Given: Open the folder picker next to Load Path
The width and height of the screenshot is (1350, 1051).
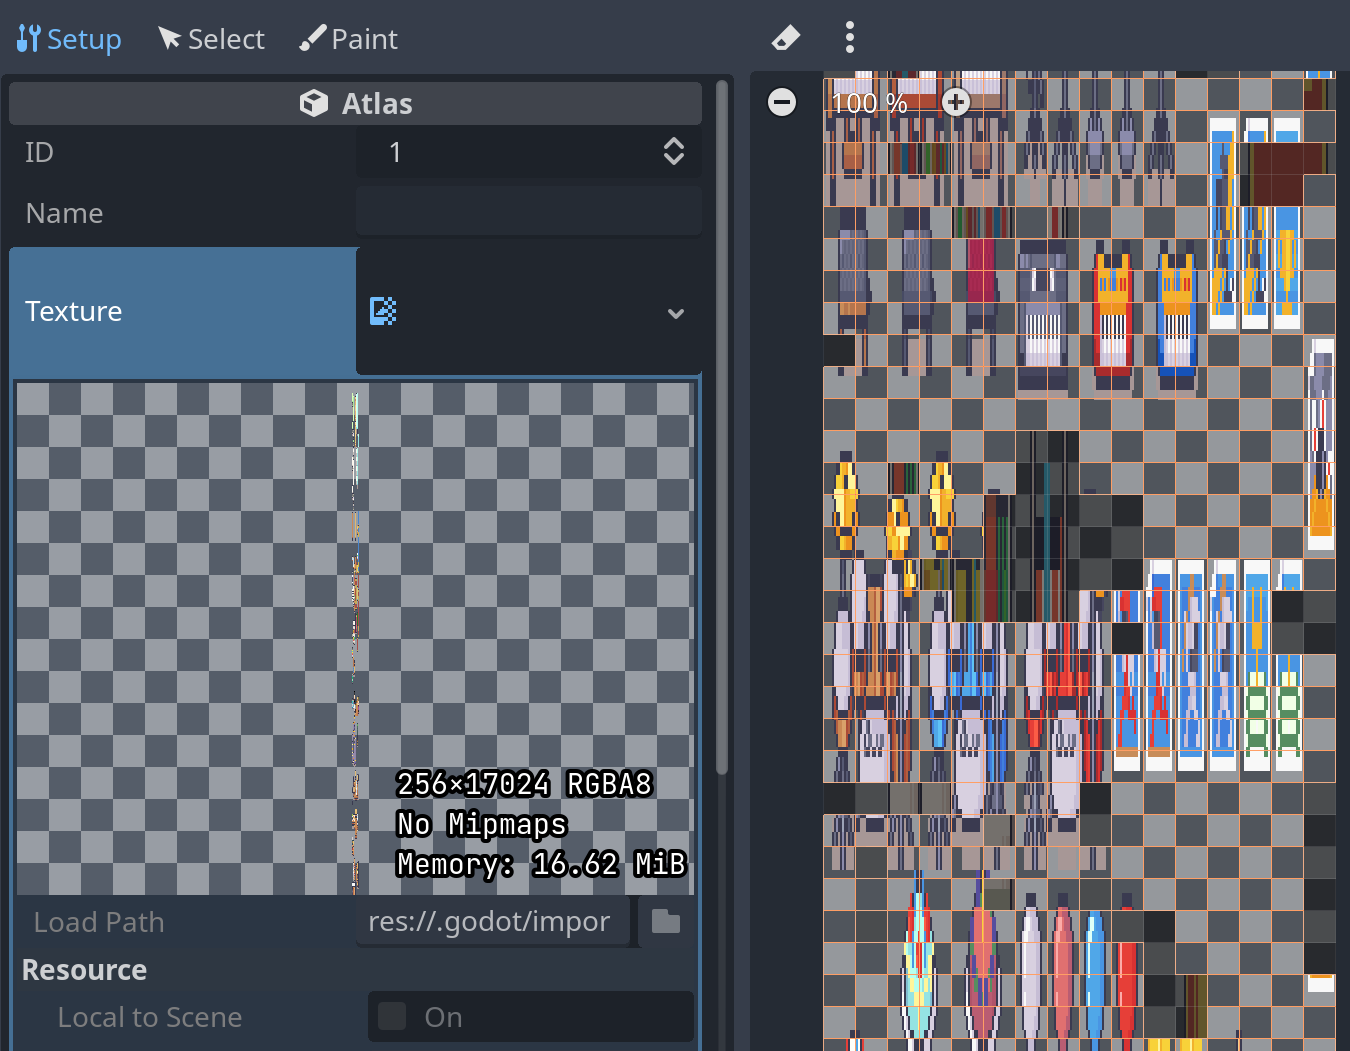Looking at the screenshot, I should point(664,921).
